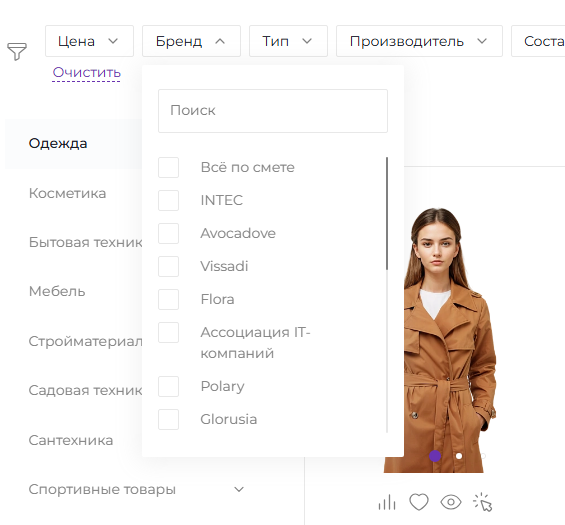
Task: Click the filter funnel icon
Action: click(17, 52)
